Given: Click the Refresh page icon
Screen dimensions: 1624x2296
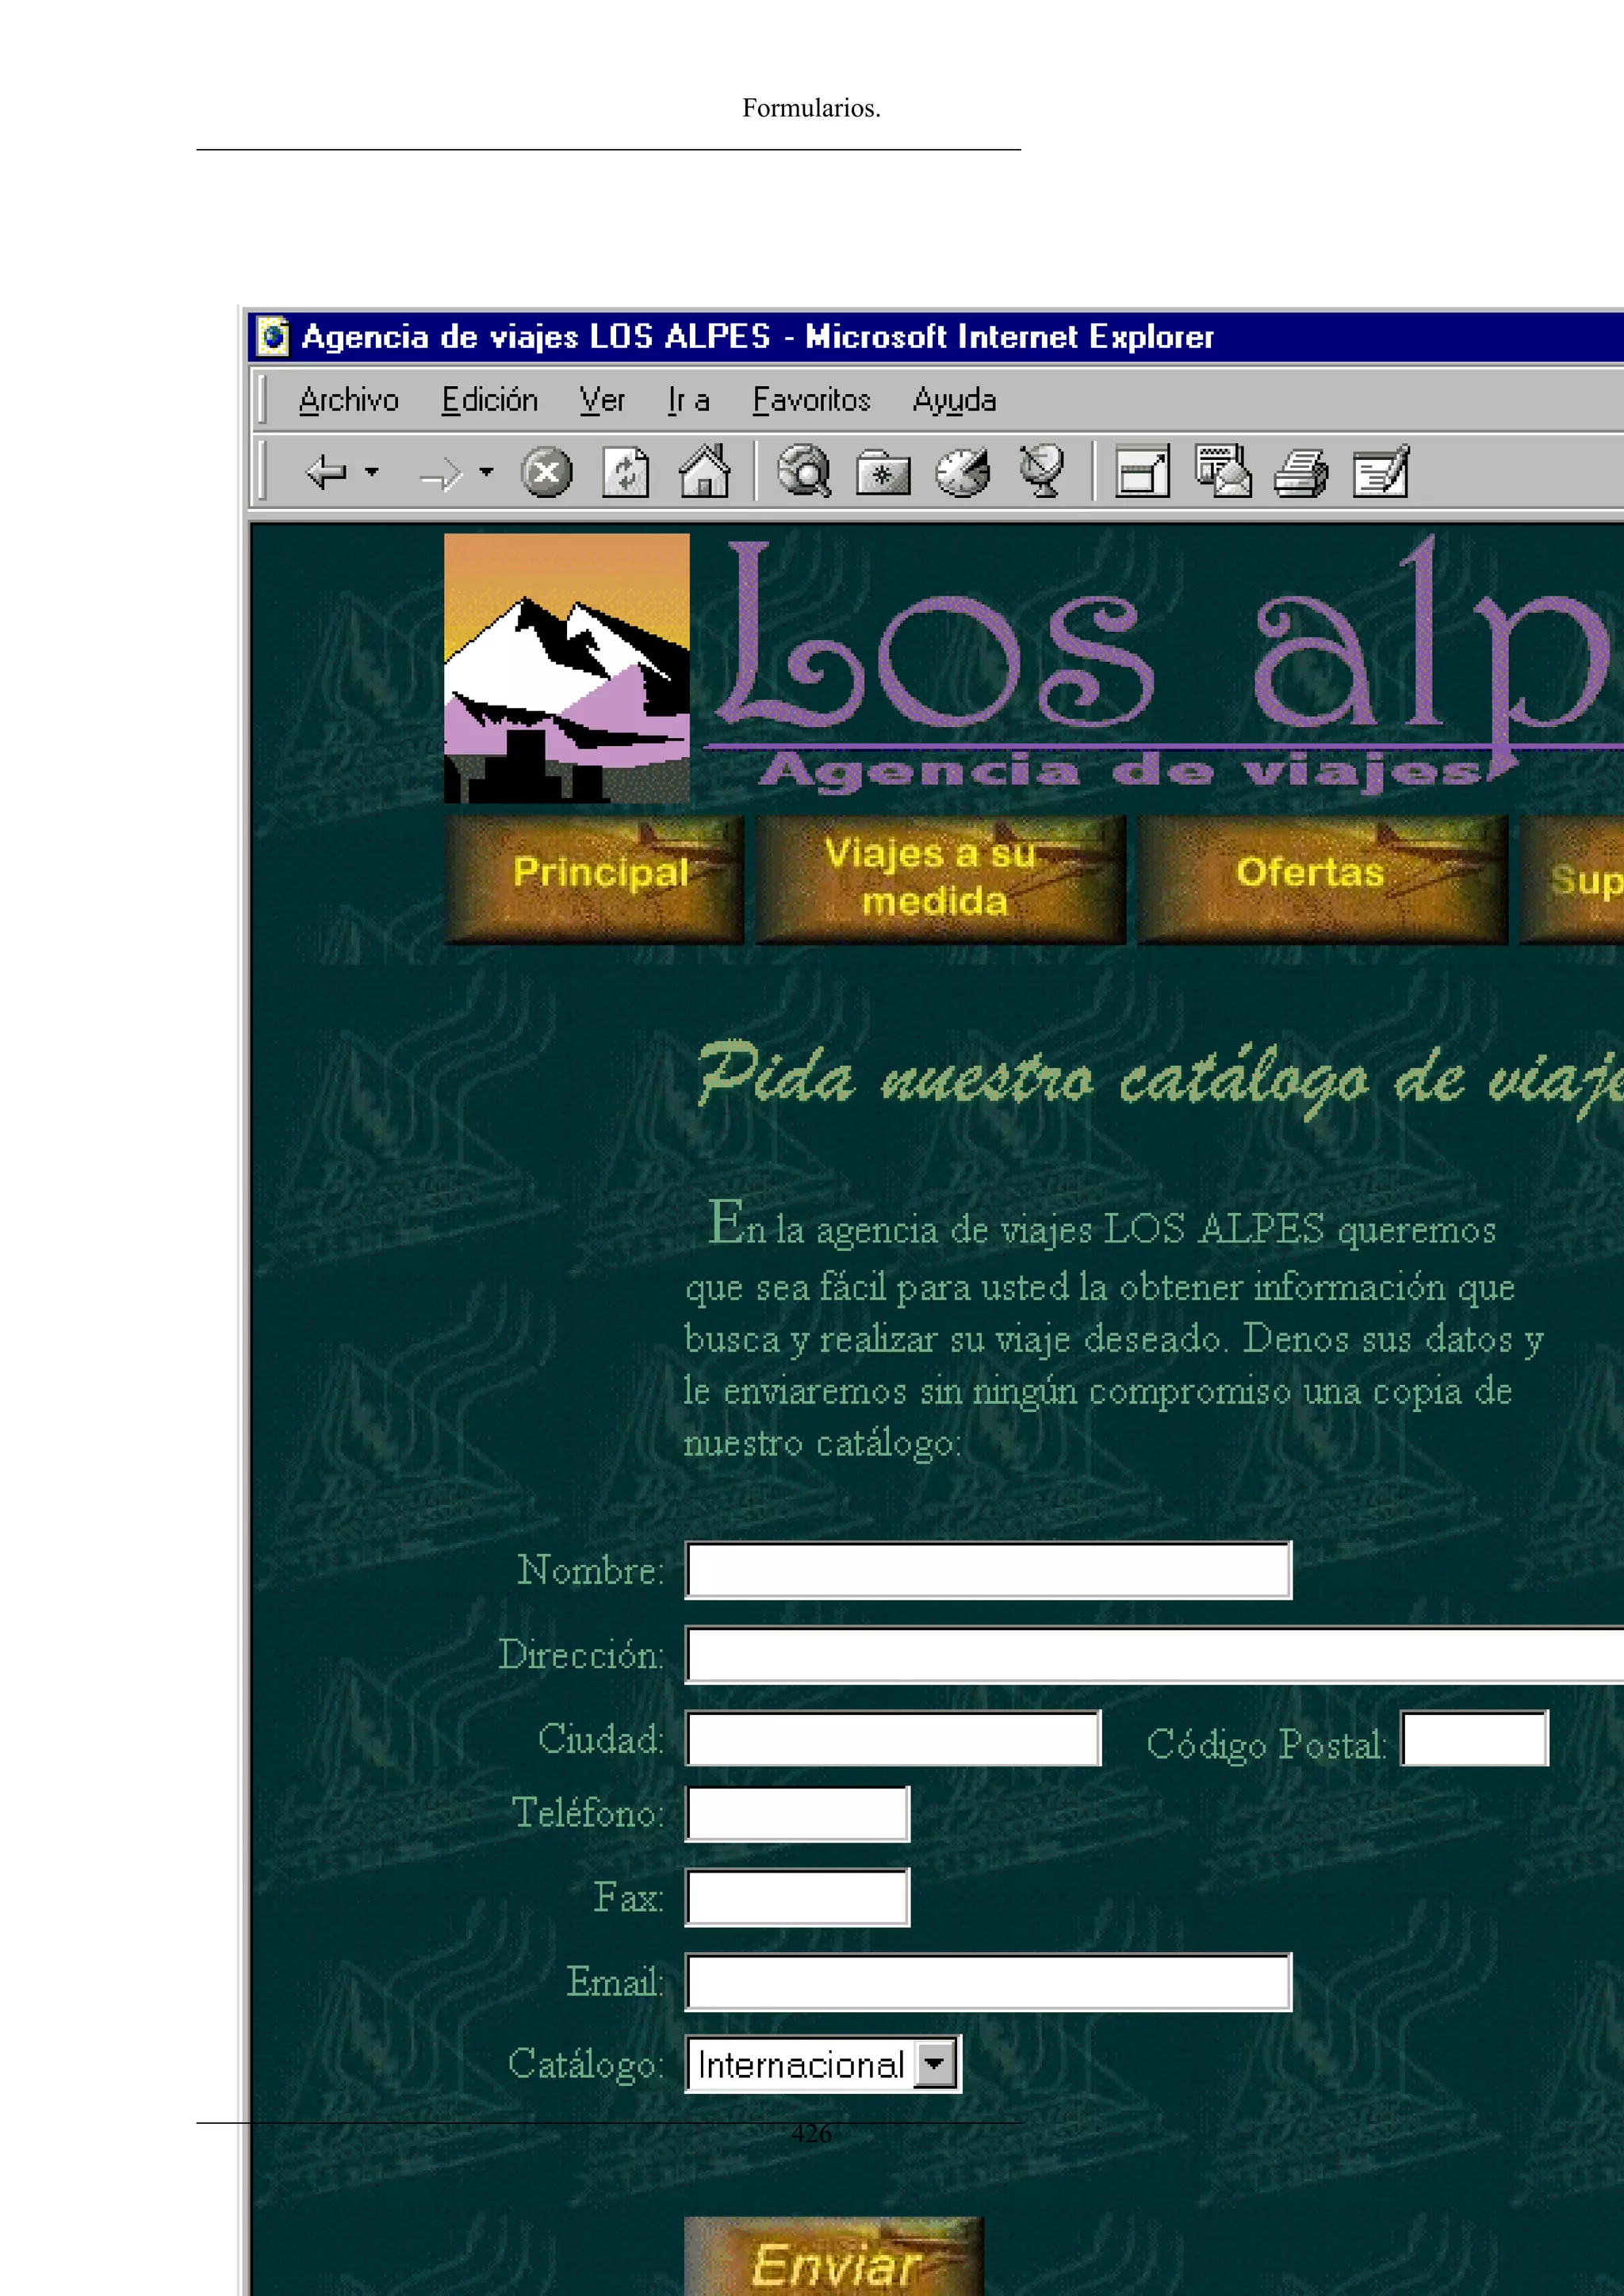Looking at the screenshot, I should coord(625,472).
